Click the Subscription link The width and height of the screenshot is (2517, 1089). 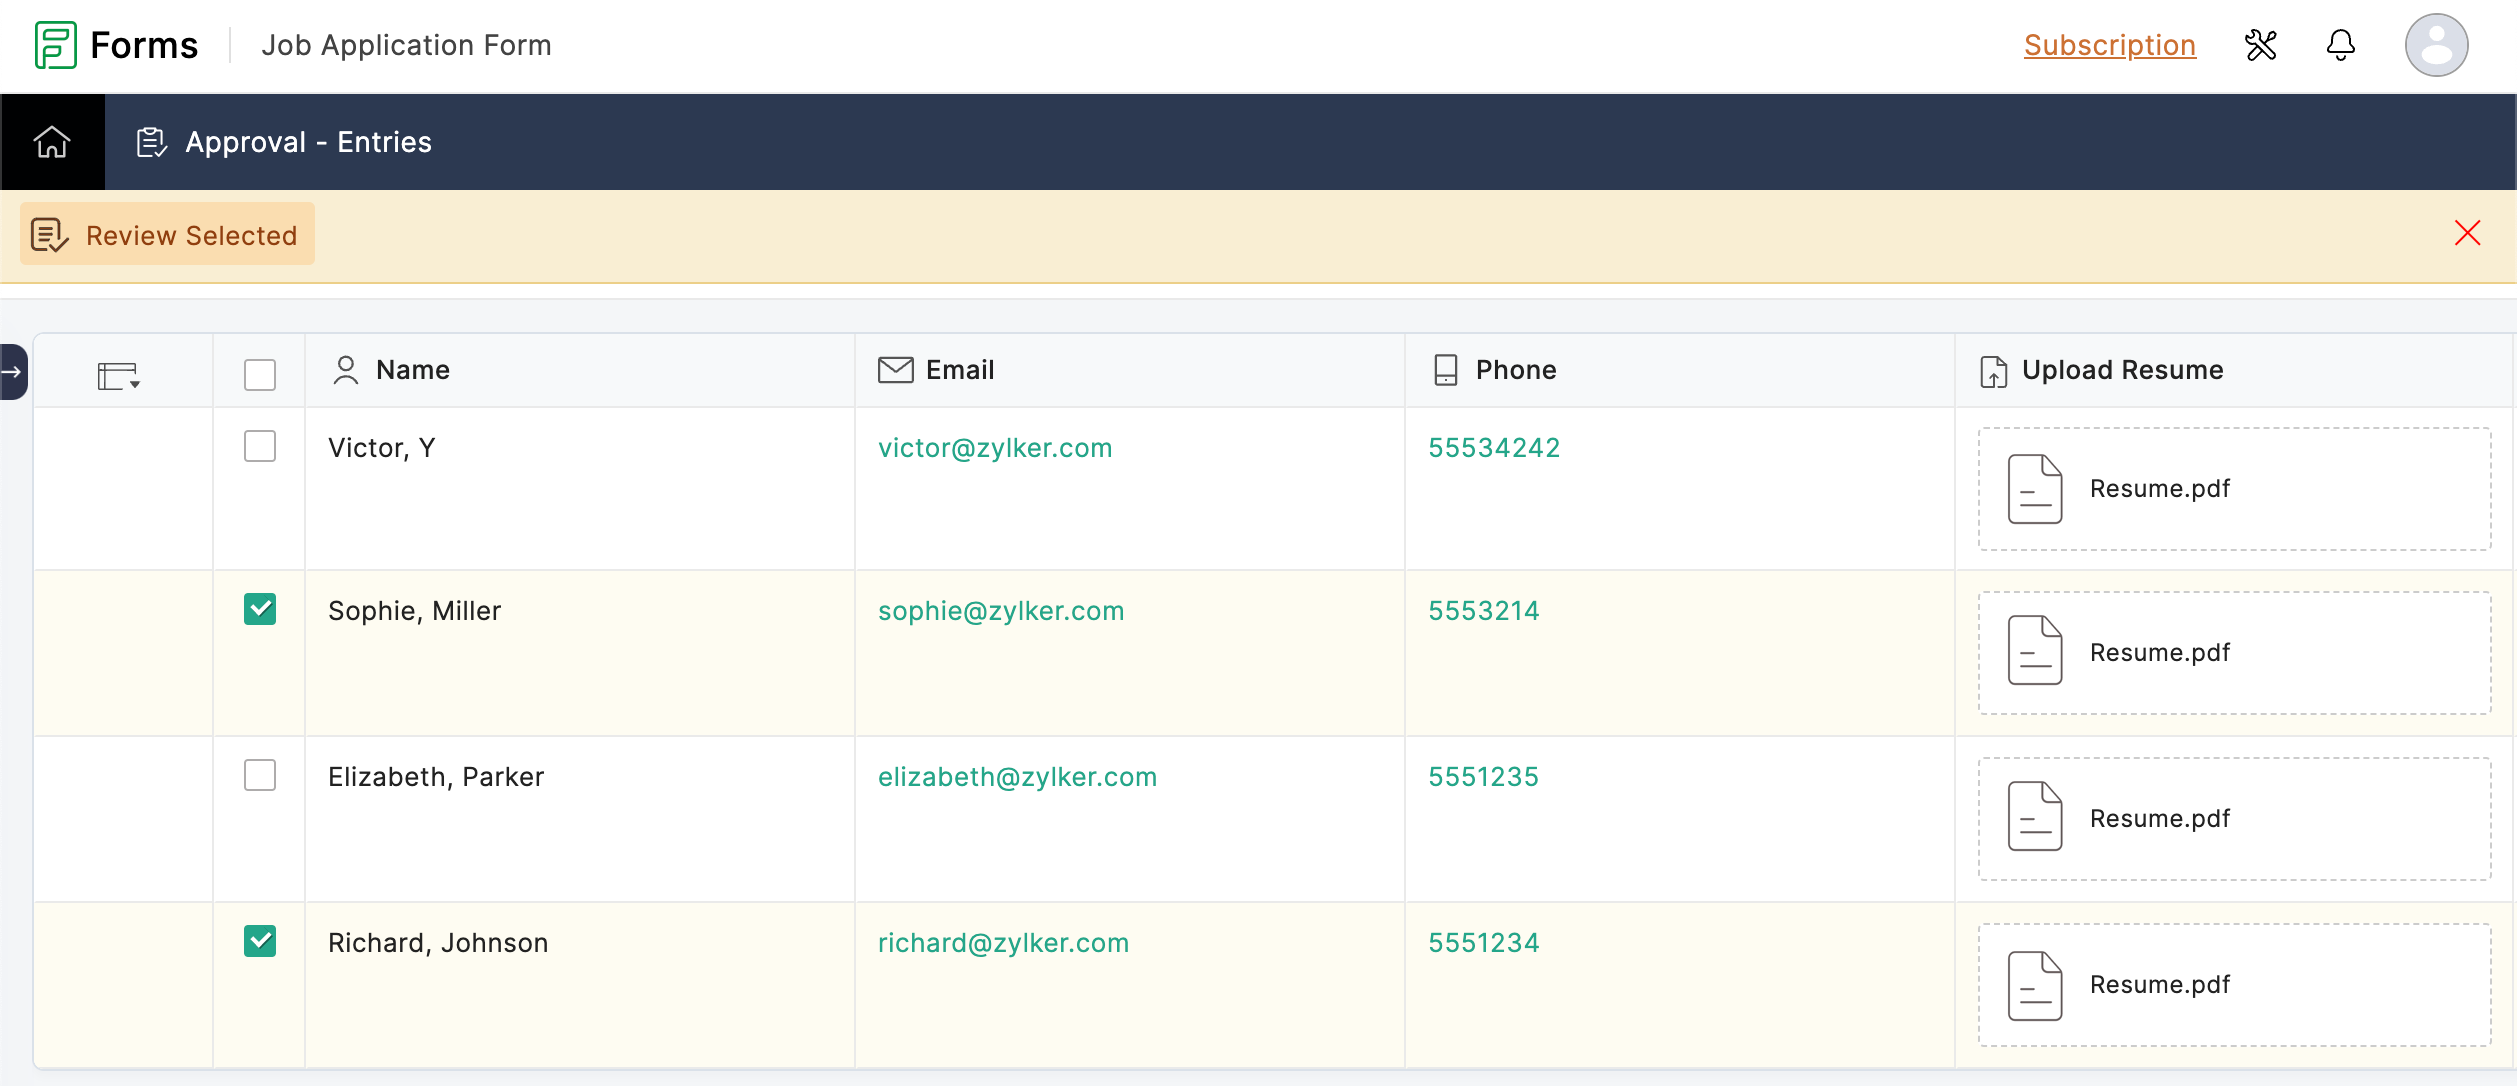pos(2109,43)
